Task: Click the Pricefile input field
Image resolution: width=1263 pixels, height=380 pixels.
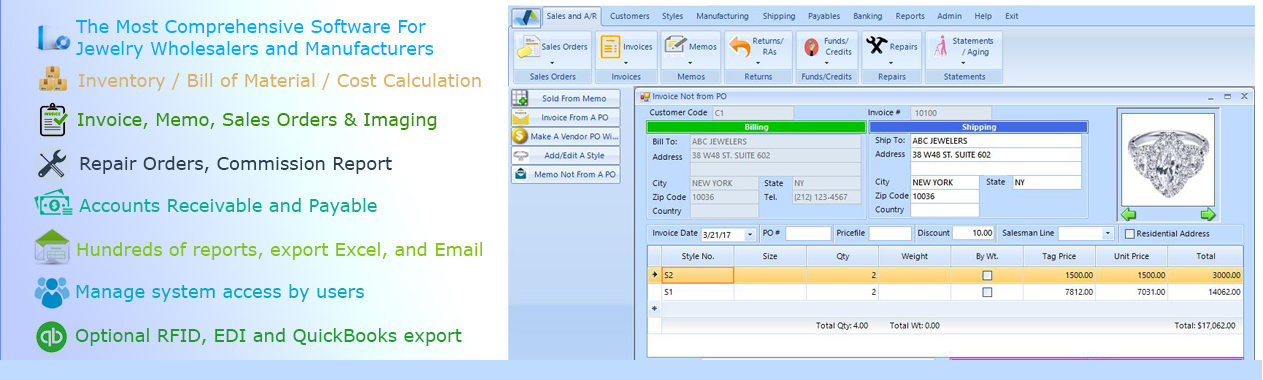Action: click(x=890, y=234)
